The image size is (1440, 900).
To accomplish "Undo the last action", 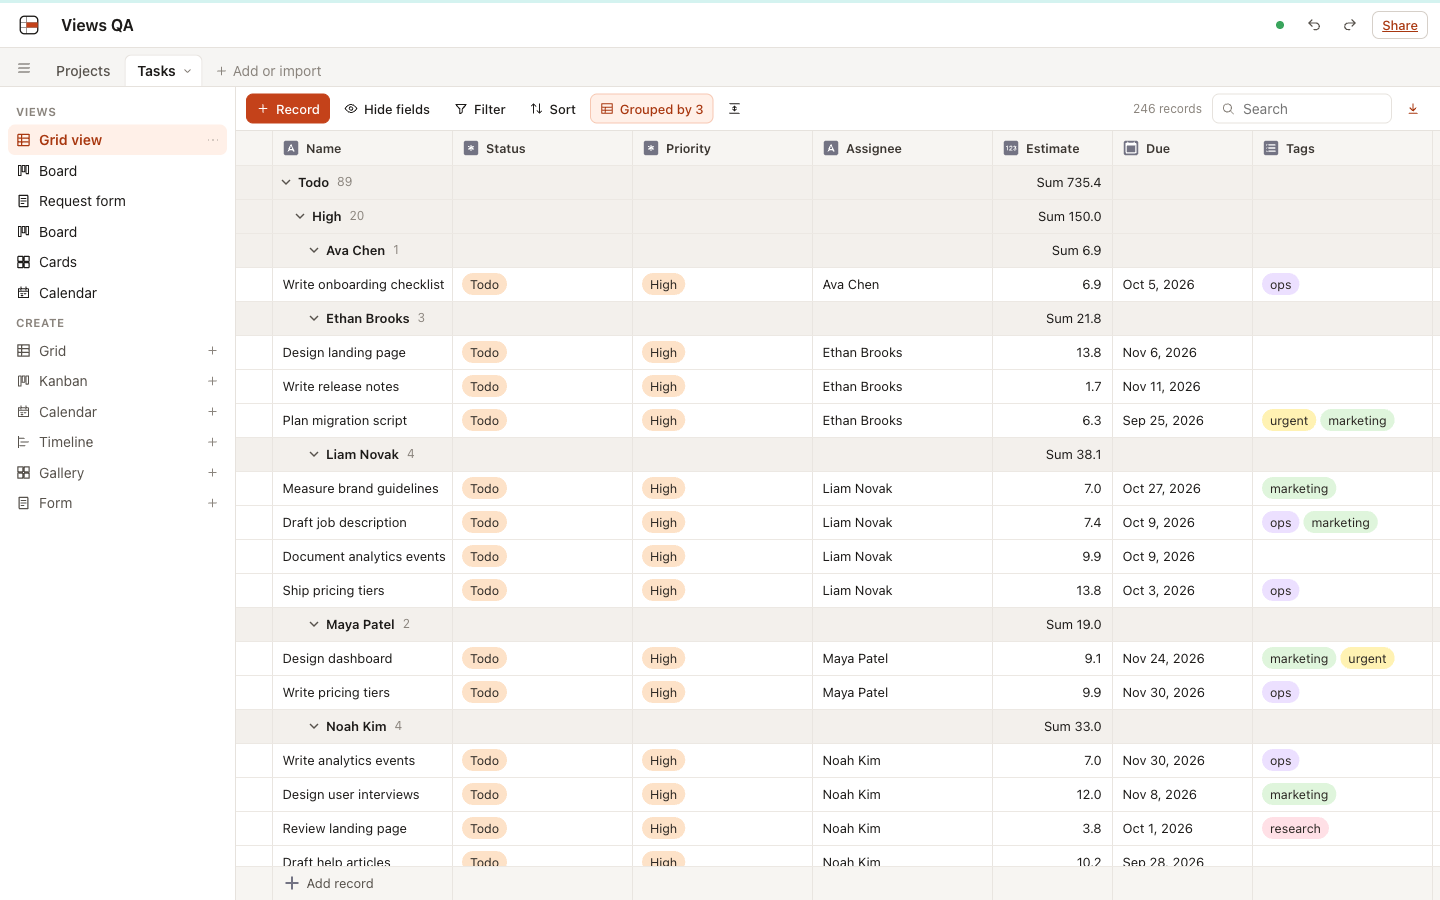I will coord(1314,25).
